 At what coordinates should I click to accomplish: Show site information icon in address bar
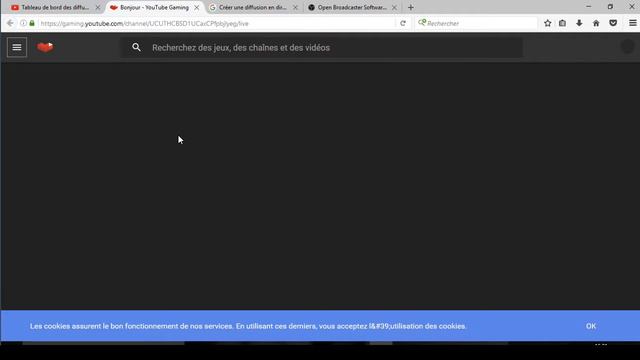coord(23,23)
